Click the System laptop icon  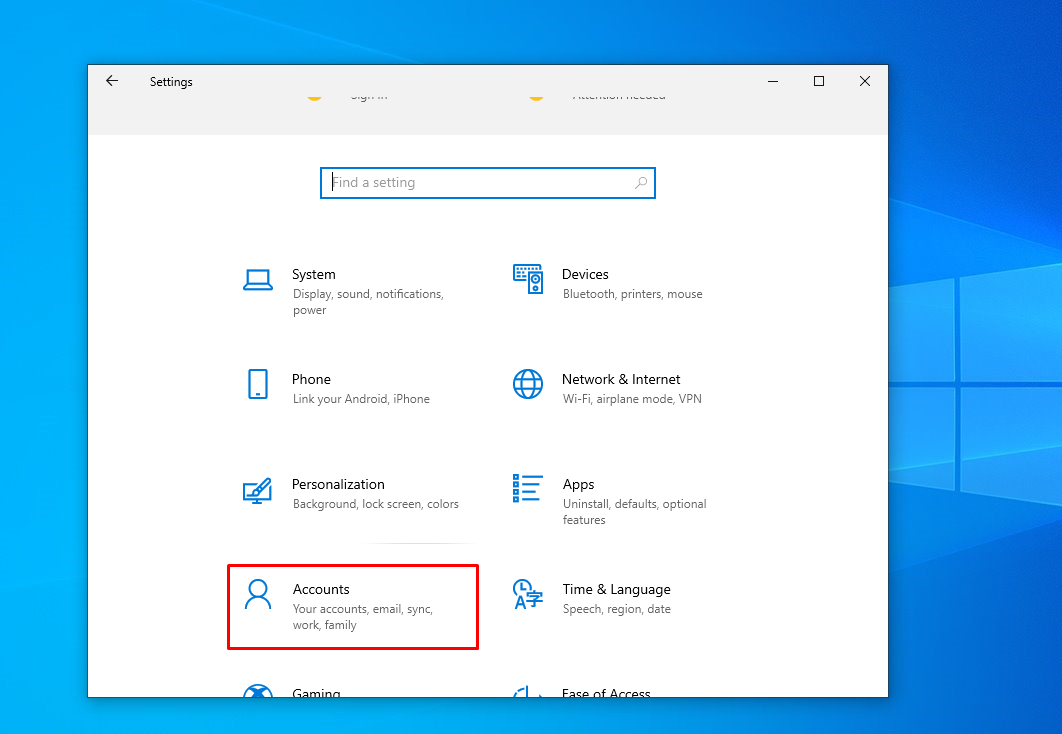(258, 280)
